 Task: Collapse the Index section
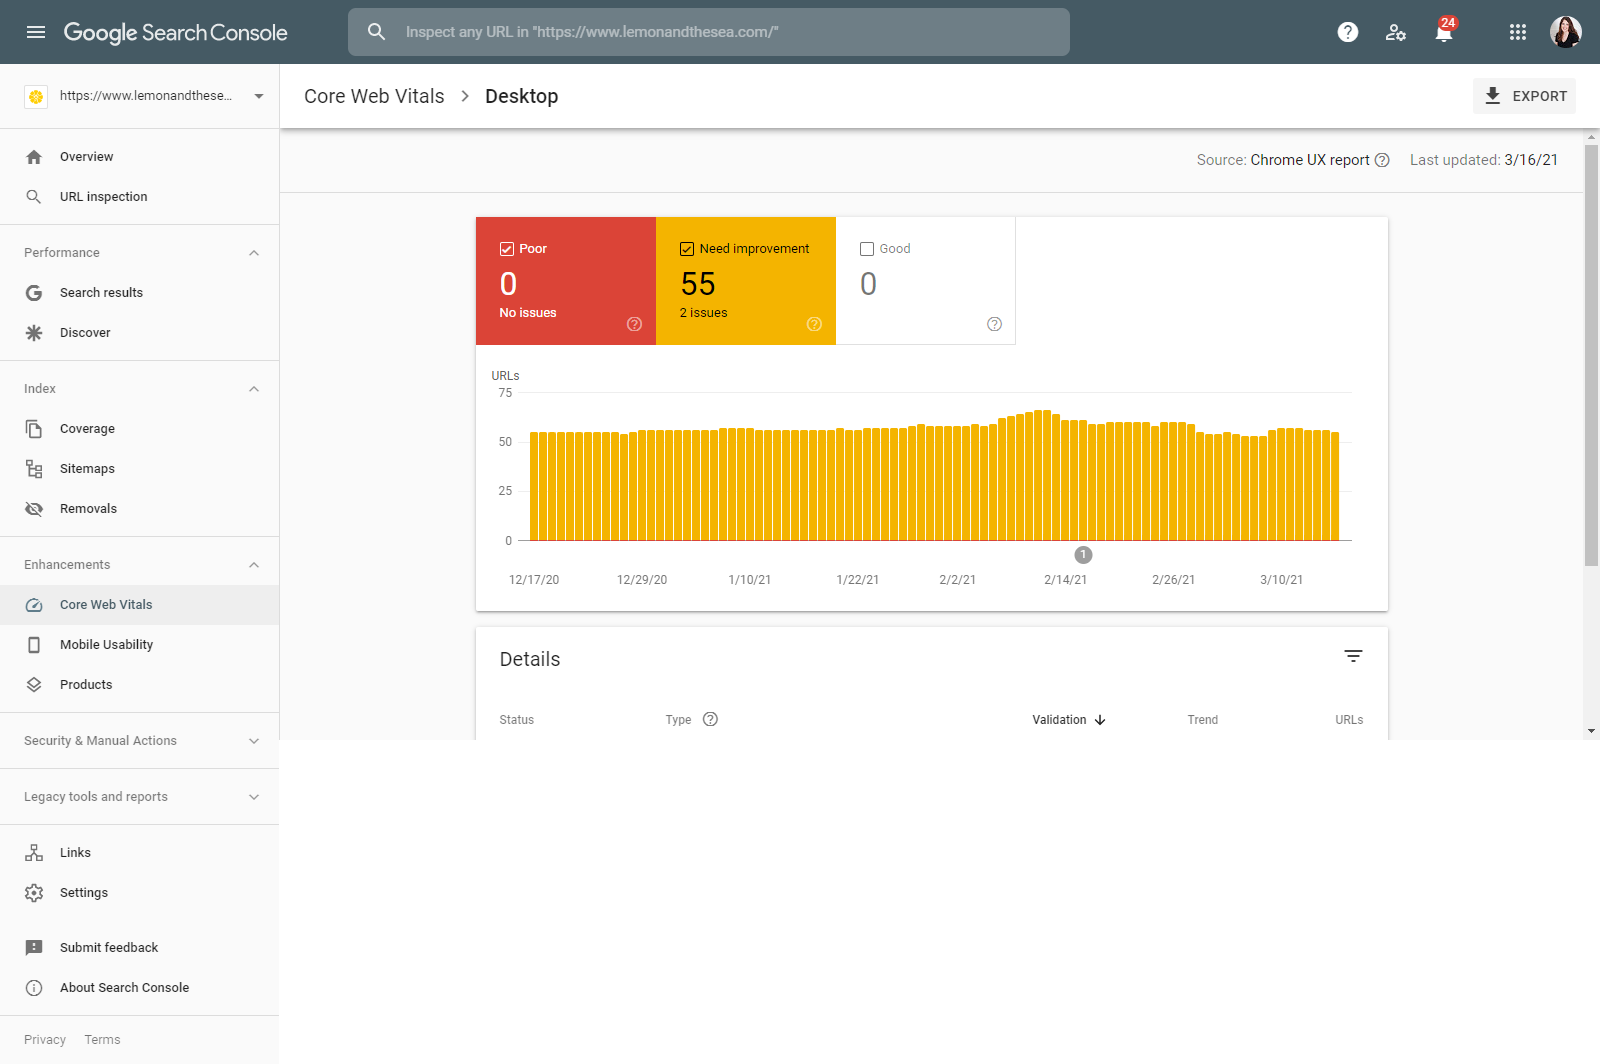[254, 389]
